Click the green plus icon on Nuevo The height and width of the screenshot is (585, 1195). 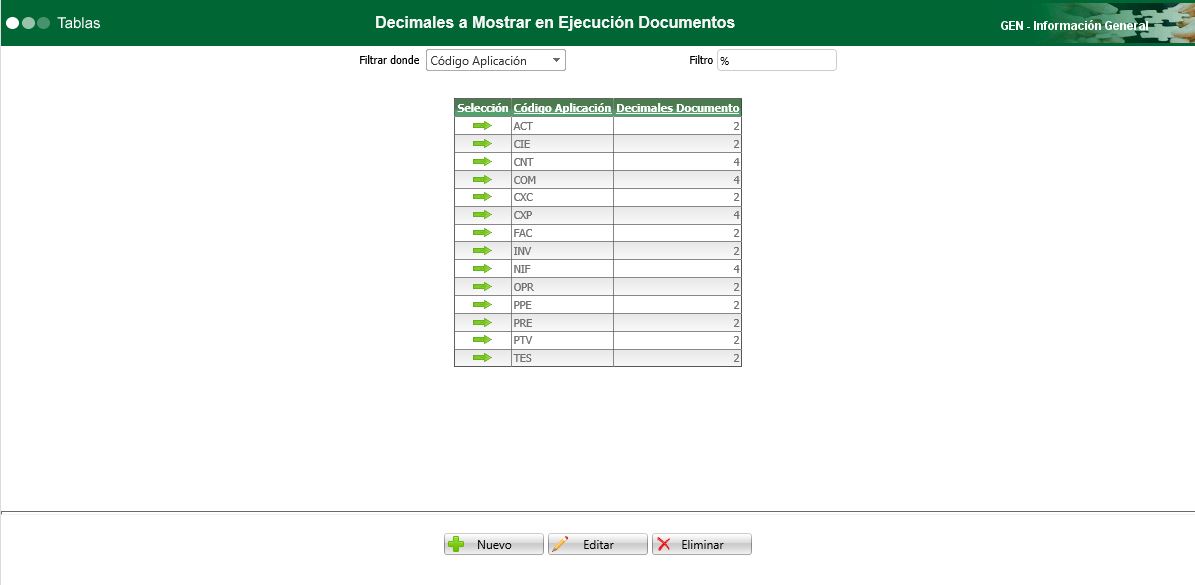(456, 543)
